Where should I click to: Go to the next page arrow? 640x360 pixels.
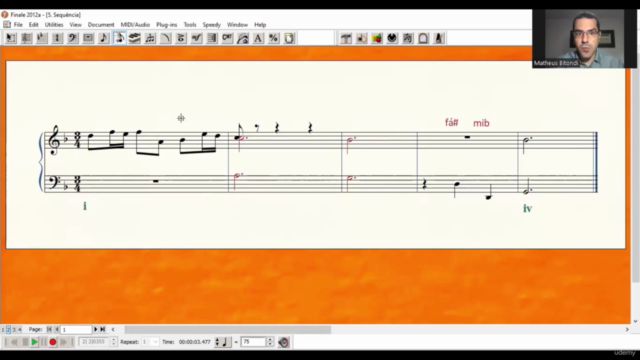pyautogui.click(x=96, y=329)
